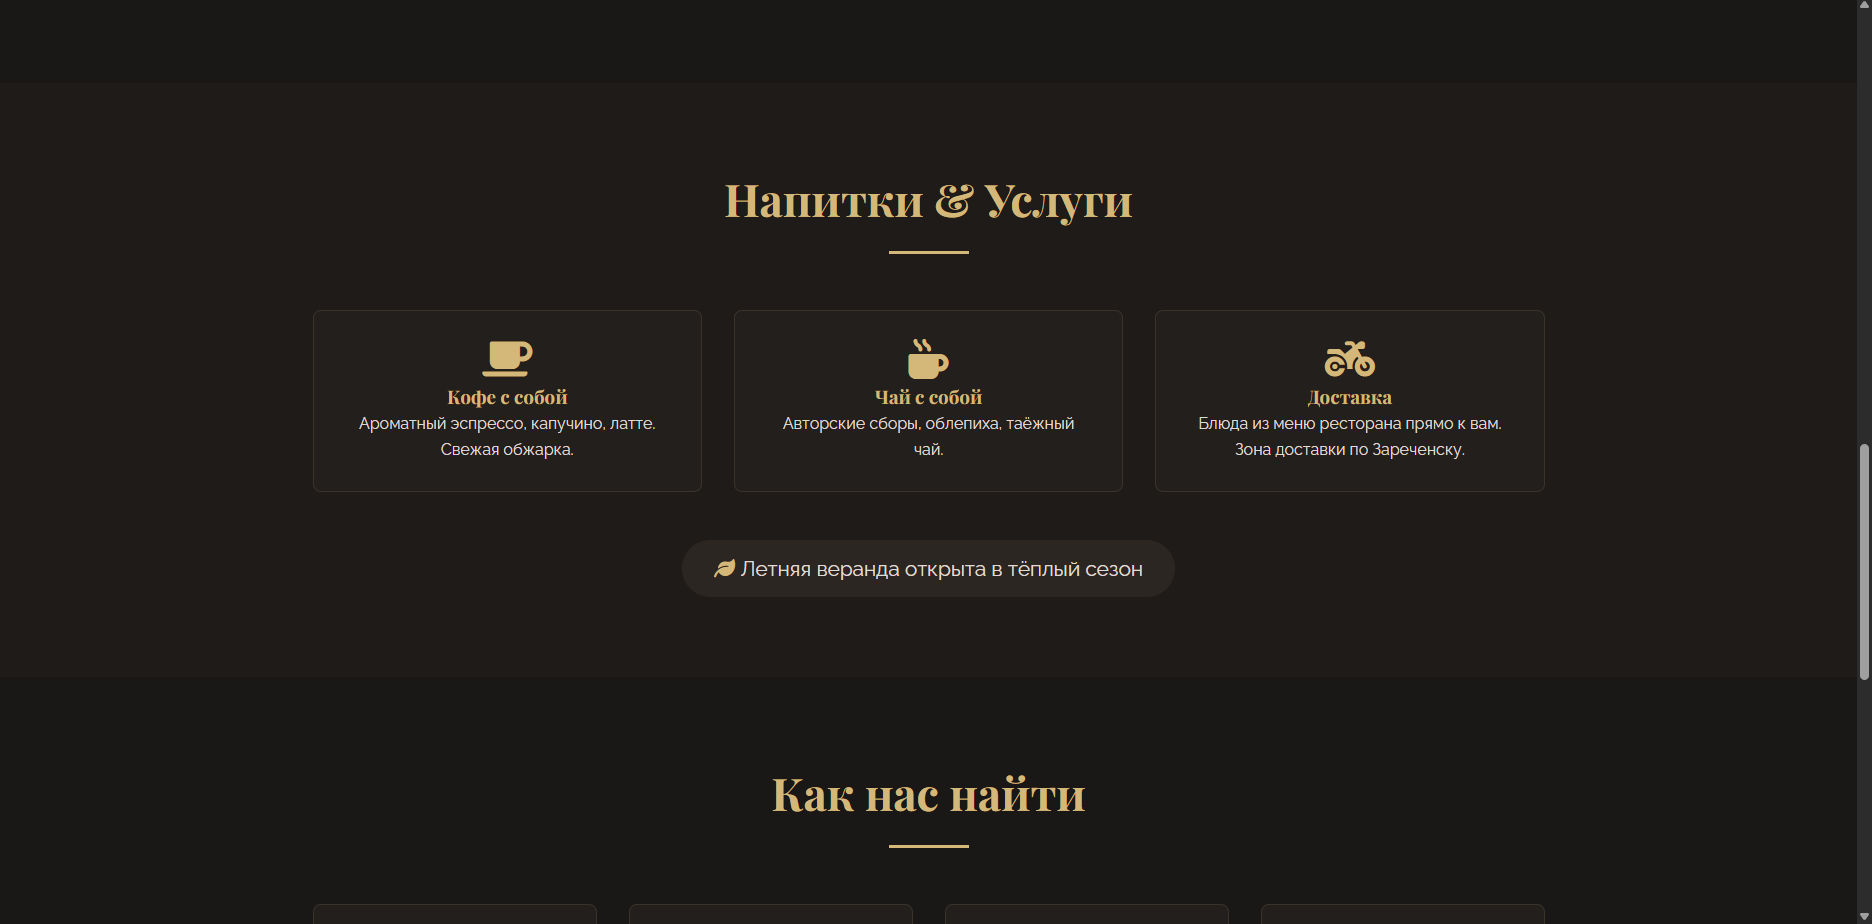Click the scrollbar down arrow
The width and height of the screenshot is (1872, 924).
(x=1864, y=916)
